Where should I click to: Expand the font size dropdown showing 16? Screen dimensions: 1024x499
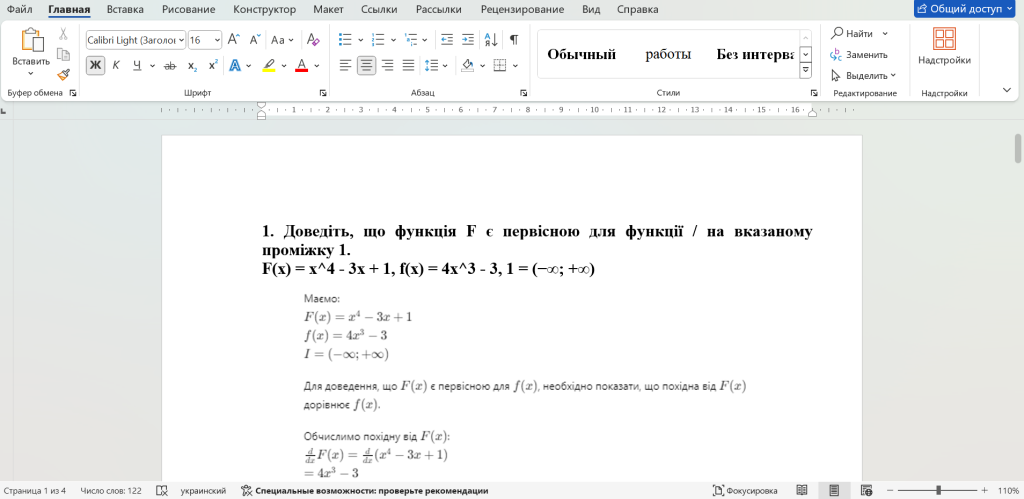pyautogui.click(x=216, y=40)
